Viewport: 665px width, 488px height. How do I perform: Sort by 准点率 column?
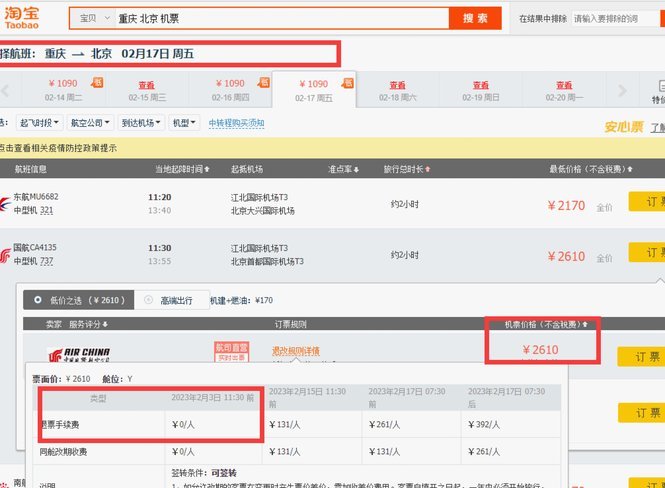(343, 169)
